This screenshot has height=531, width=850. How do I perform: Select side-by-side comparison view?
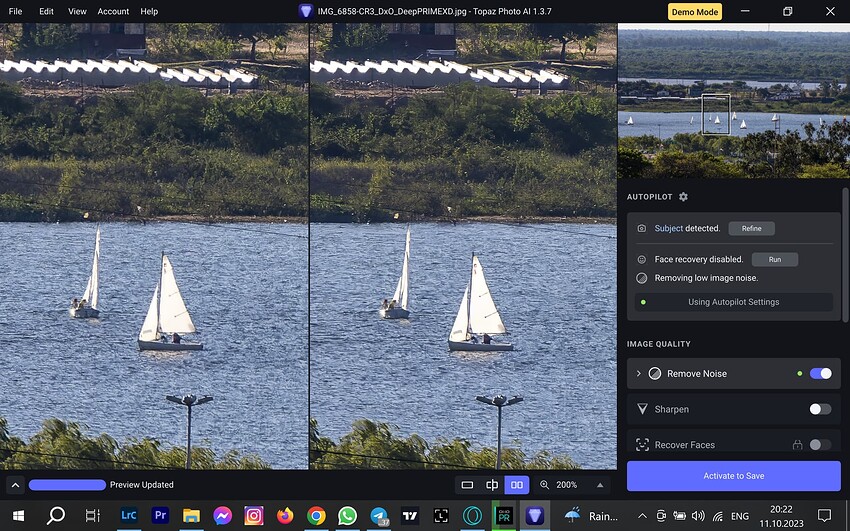516,485
